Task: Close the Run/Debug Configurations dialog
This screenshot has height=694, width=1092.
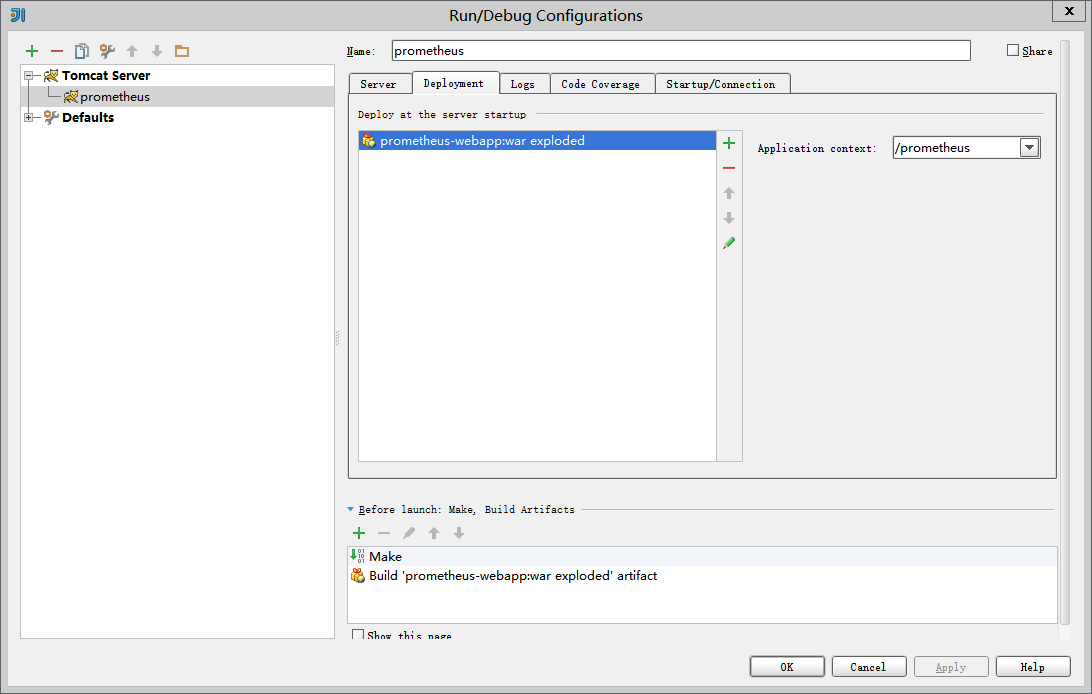Action: click(x=1069, y=11)
